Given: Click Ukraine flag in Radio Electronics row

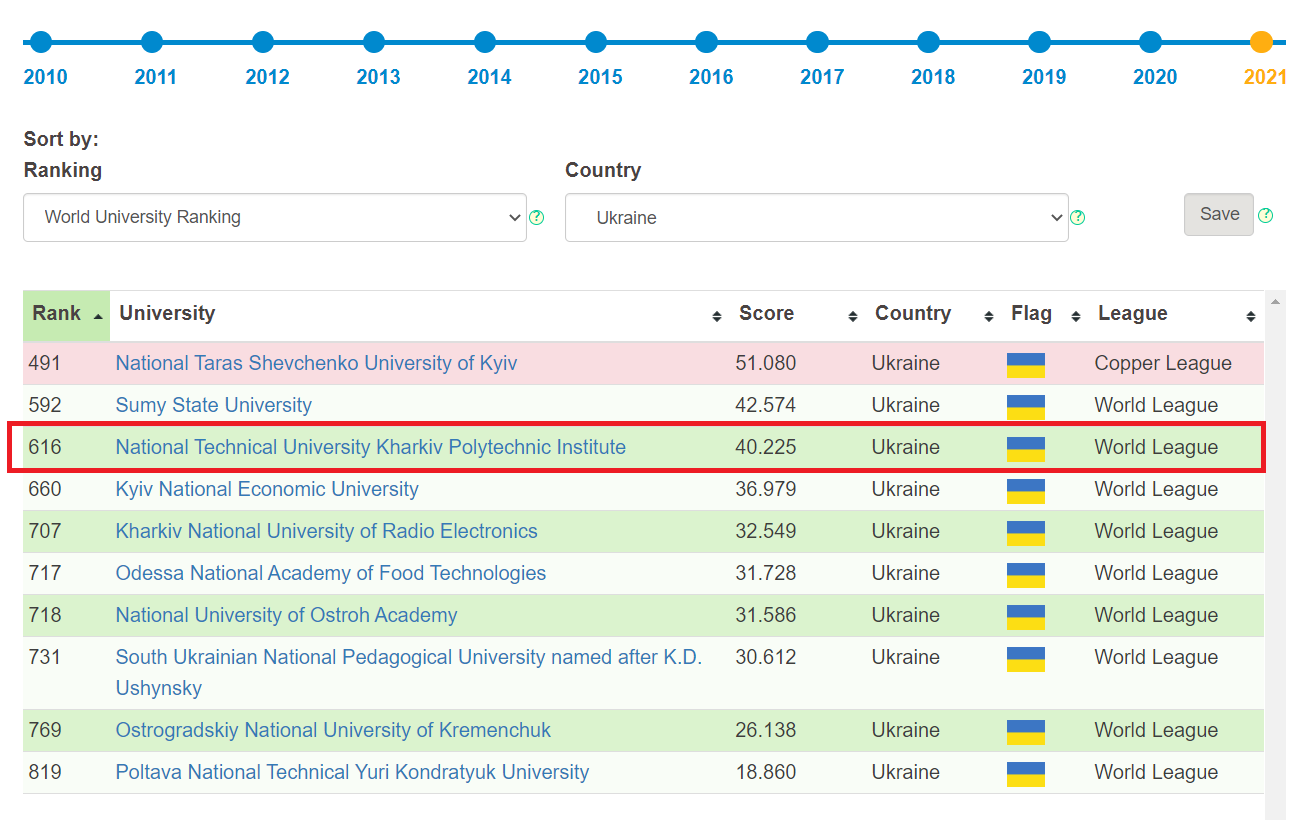Looking at the screenshot, I should (x=1026, y=533).
